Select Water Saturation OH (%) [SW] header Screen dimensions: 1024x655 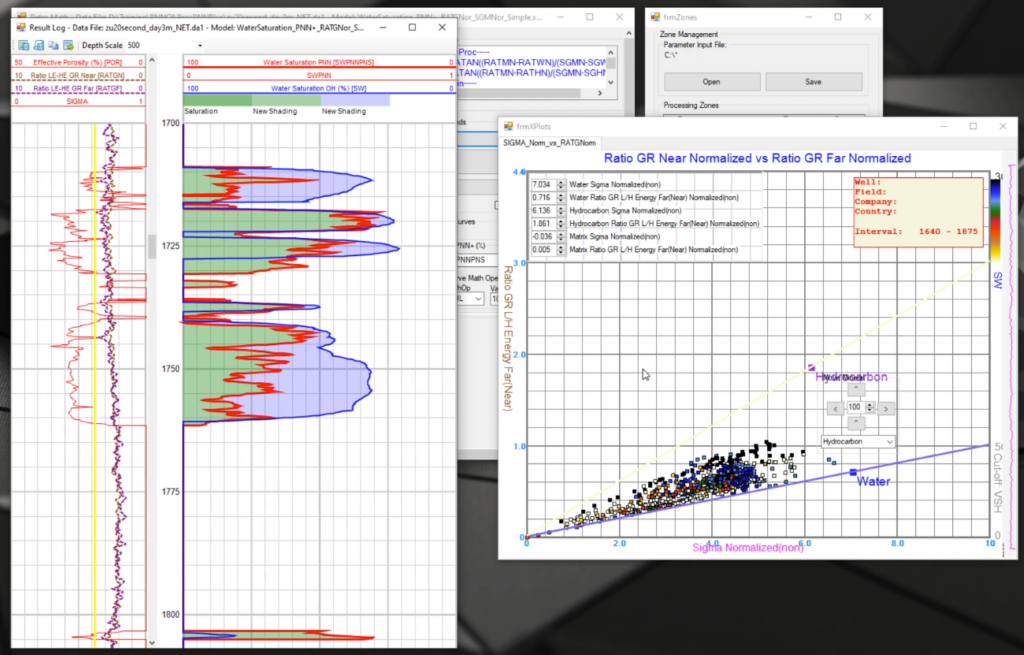(319, 88)
